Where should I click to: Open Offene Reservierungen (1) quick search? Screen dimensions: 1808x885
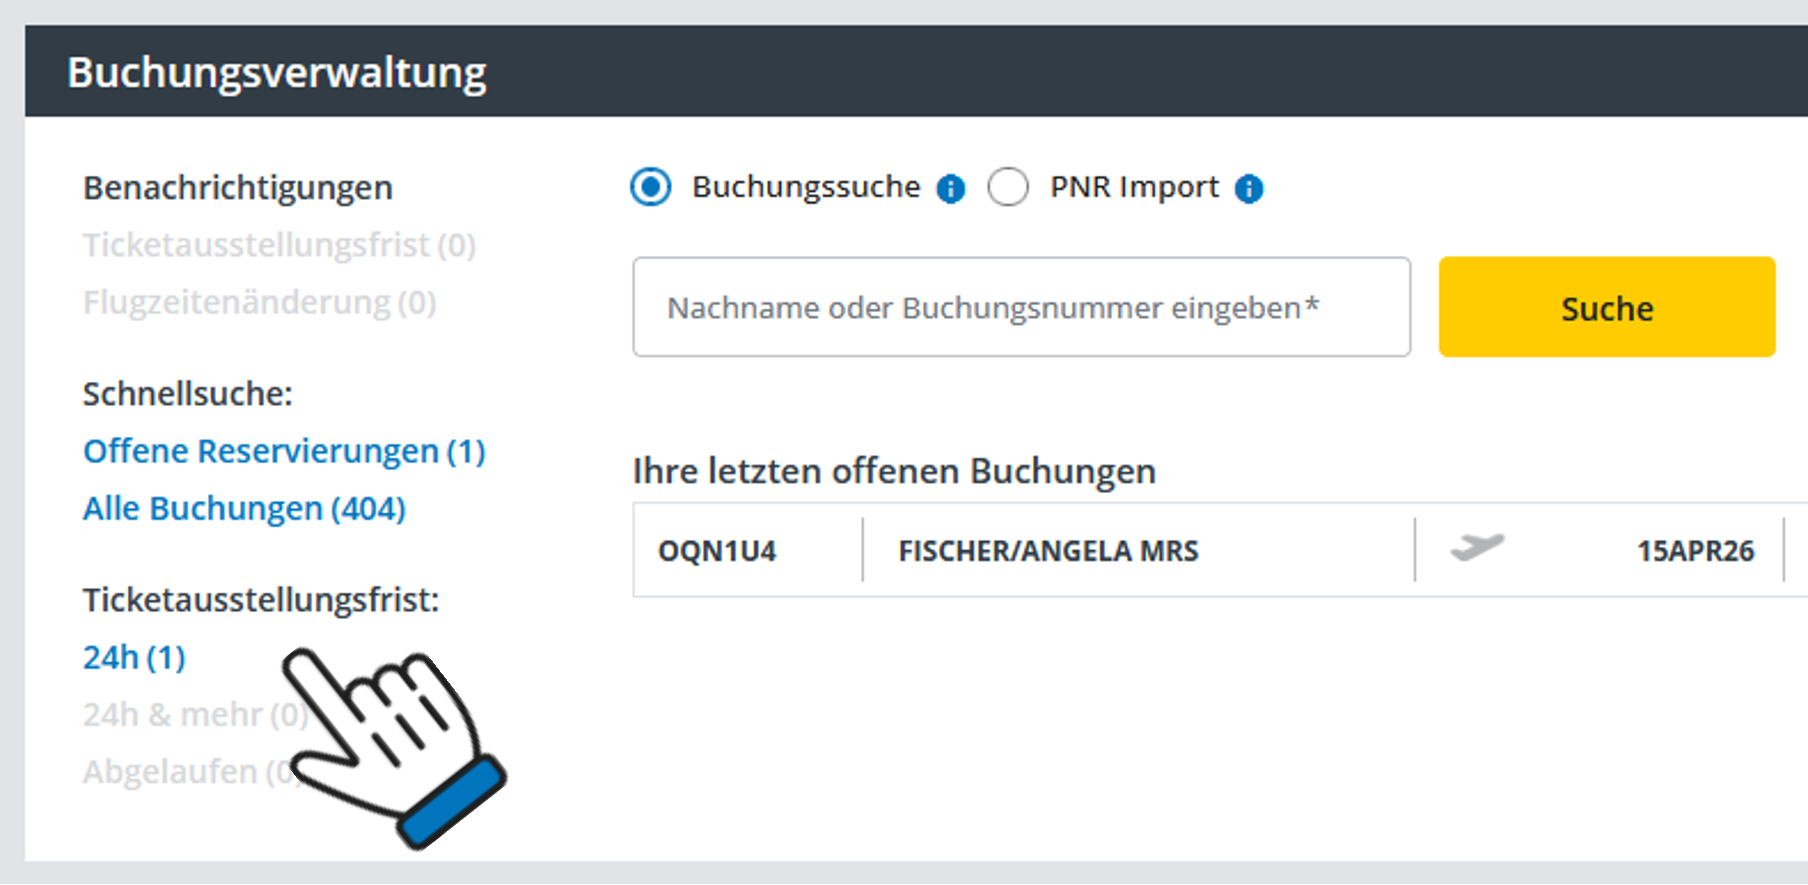284,451
